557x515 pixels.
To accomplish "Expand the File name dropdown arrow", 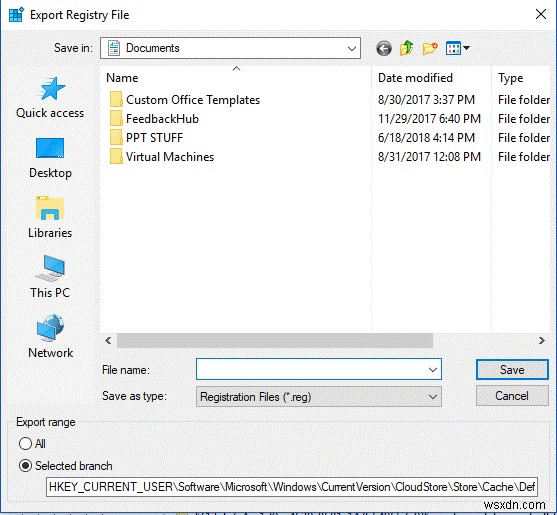I will point(433,370).
